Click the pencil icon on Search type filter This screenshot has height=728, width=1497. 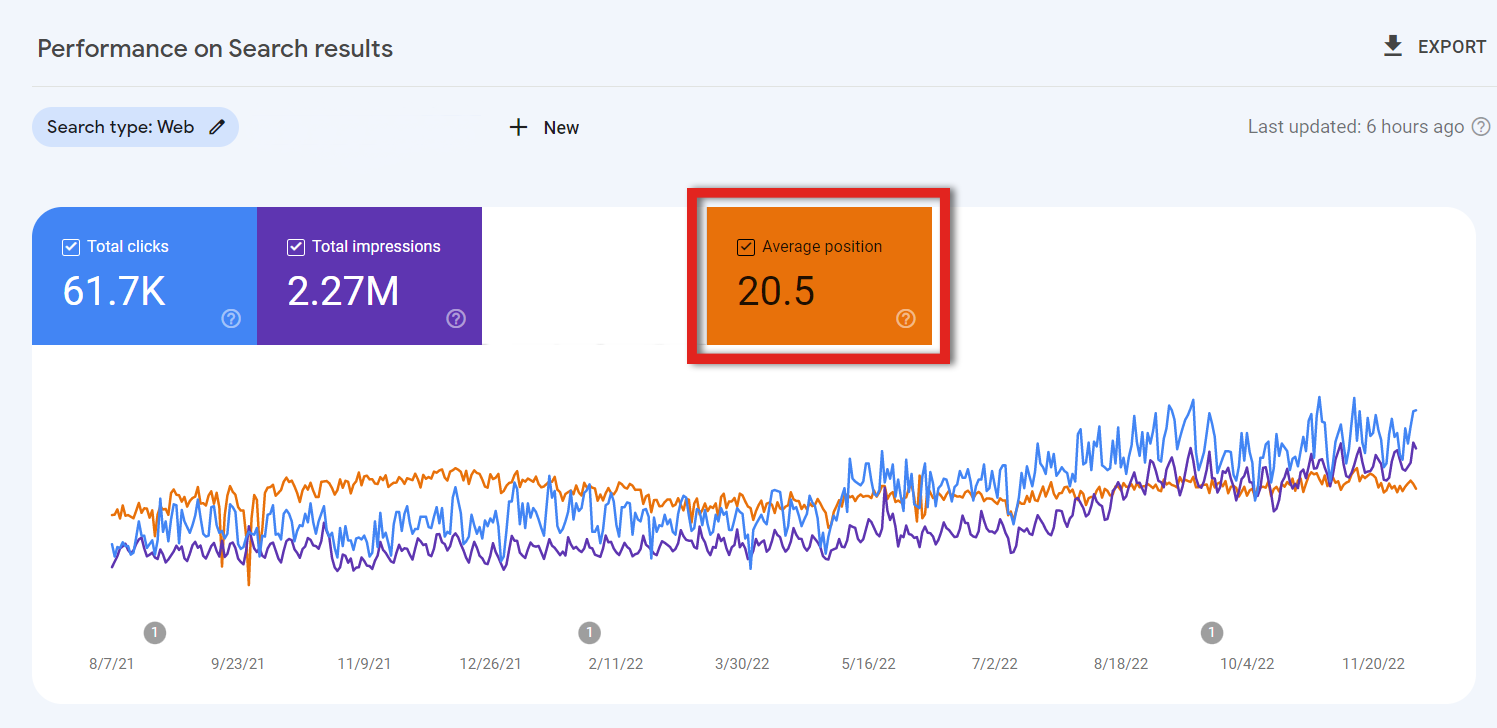coord(218,127)
